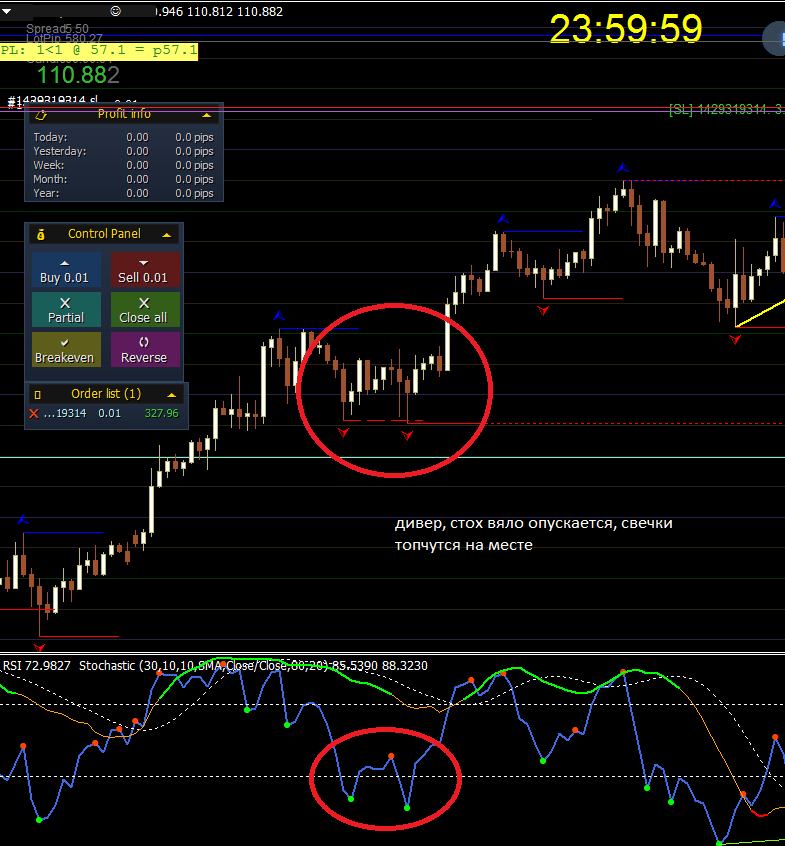
Task: Click the yellow PL: 1<1 @ 57.1 label
Action: (99, 51)
